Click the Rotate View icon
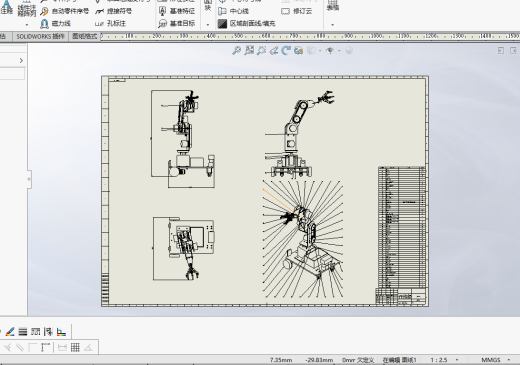Viewport: 520px width, 365px height. pos(274,51)
